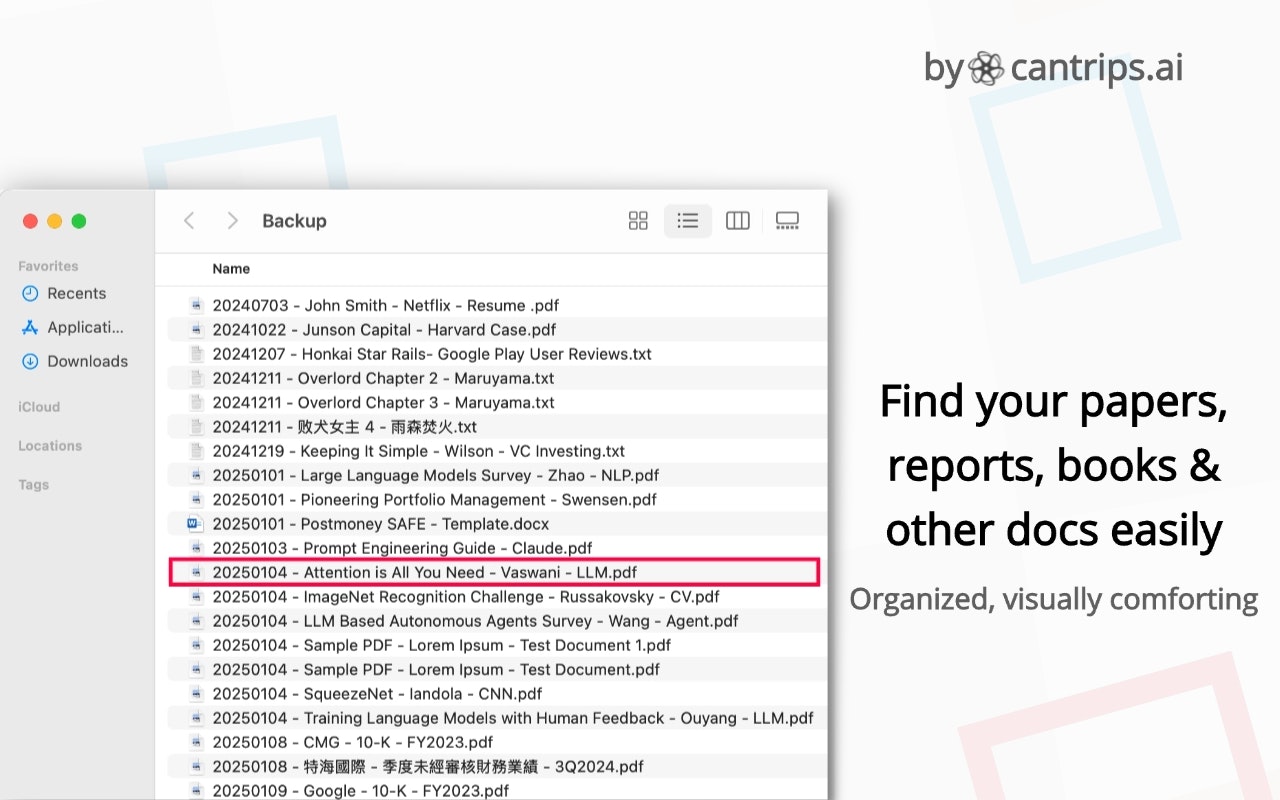Click file icon of Overlord Chapter 2 txt

click(196, 378)
